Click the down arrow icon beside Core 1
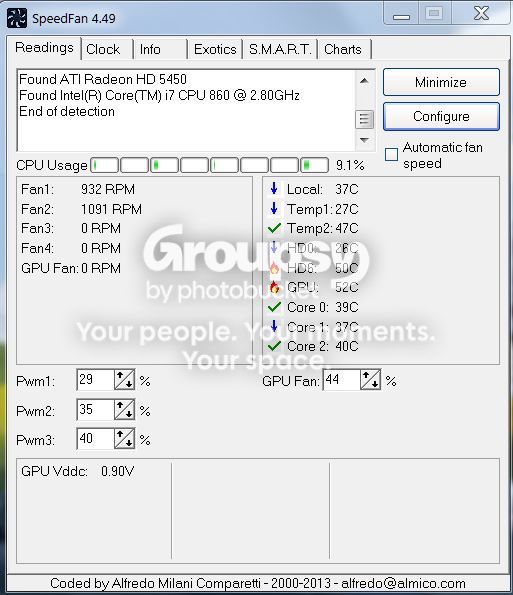Screen dimensions: 513x595 tap(274, 326)
